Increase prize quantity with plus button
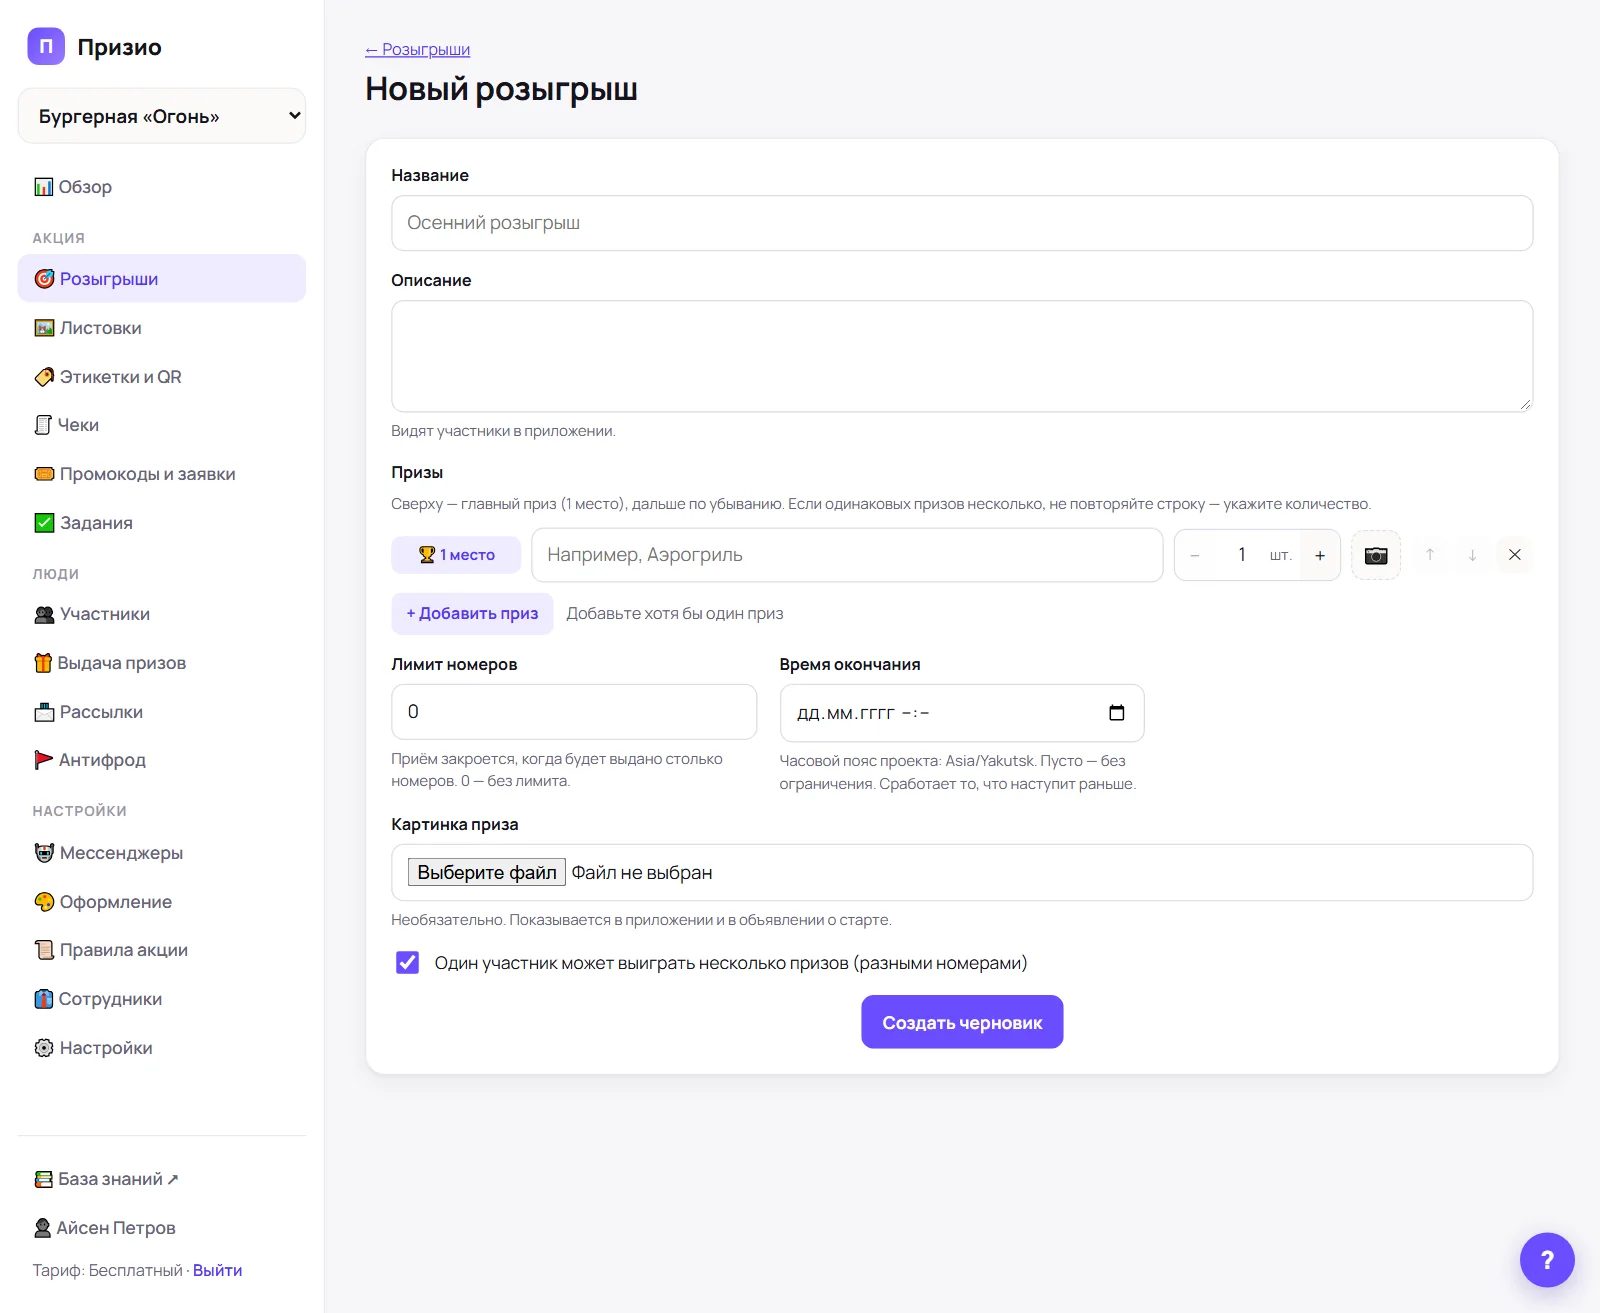 point(1320,555)
